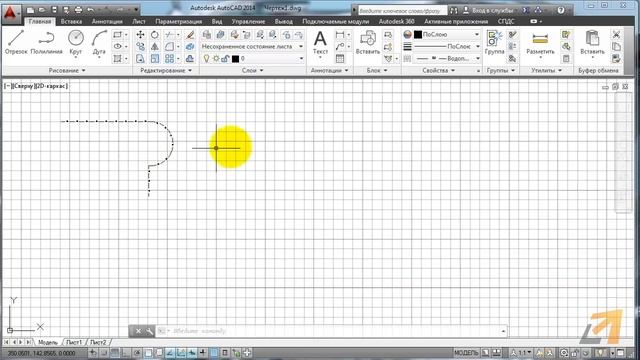Expand the Редактирование panel
The width and height of the screenshot is (640, 360).
[166, 71]
